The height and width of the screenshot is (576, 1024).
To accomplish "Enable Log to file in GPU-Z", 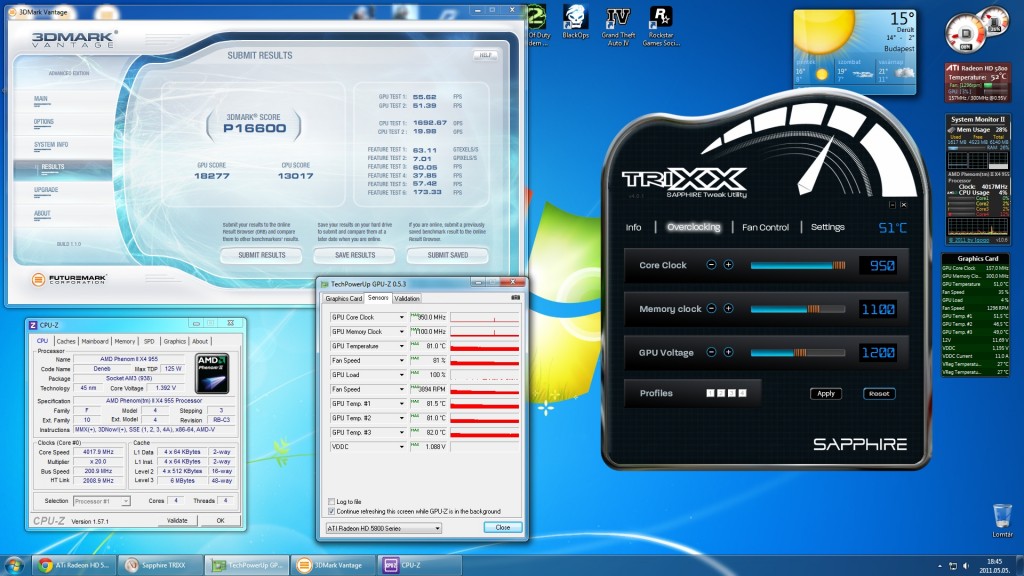I will click(x=332, y=502).
